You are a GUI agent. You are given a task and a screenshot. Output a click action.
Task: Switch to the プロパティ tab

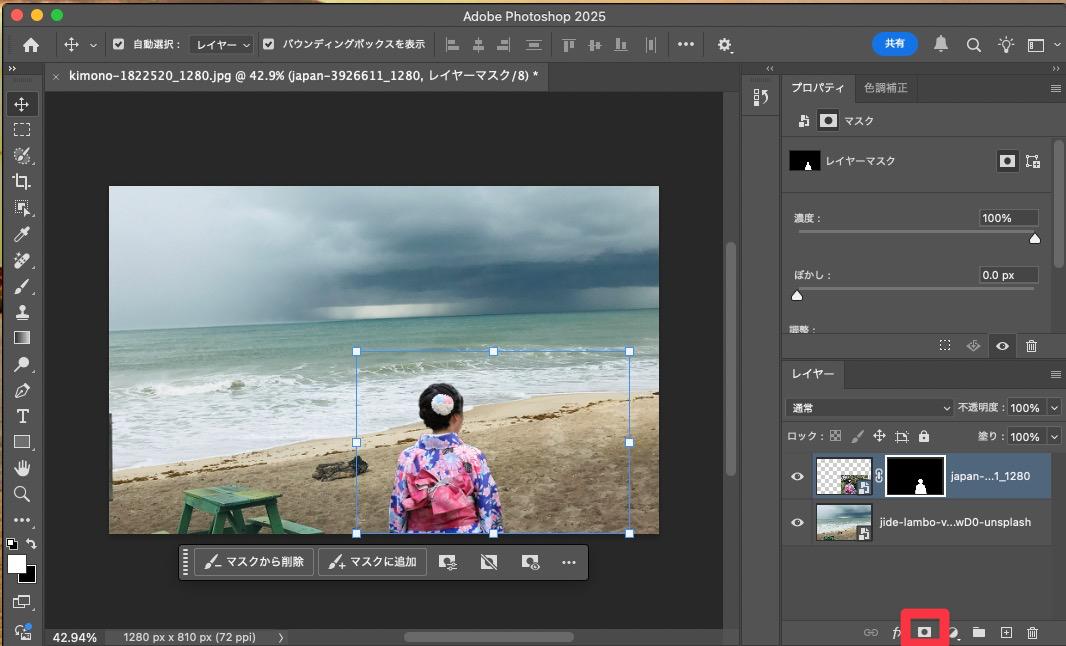click(817, 88)
